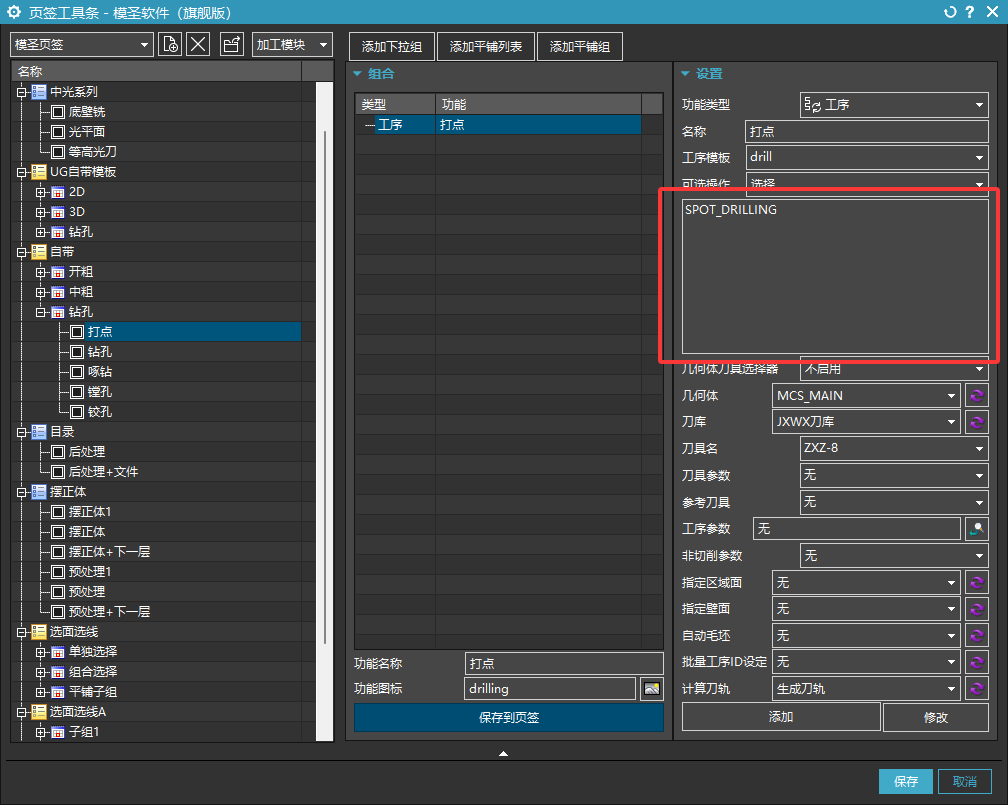
Task: Click refresh icon next to JXWX刀库
Action: pyautogui.click(x=976, y=422)
